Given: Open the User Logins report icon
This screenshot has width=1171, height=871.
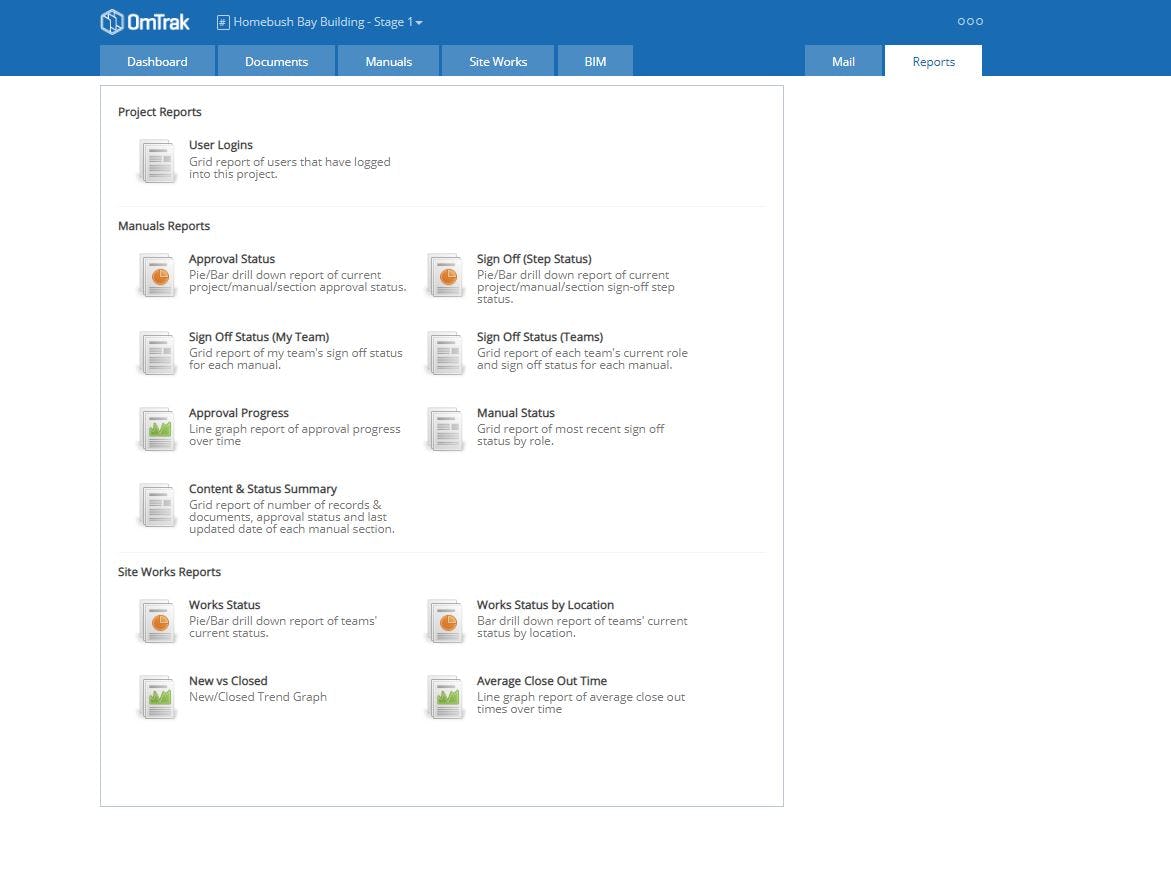Looking at the screenshot, I should coord(156,161).
